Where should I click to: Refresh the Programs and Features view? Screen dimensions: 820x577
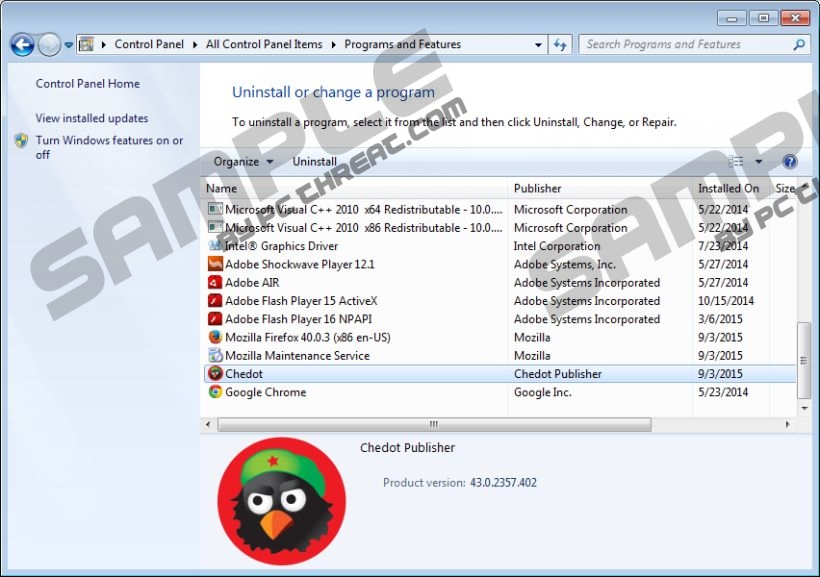click(560, 45)
